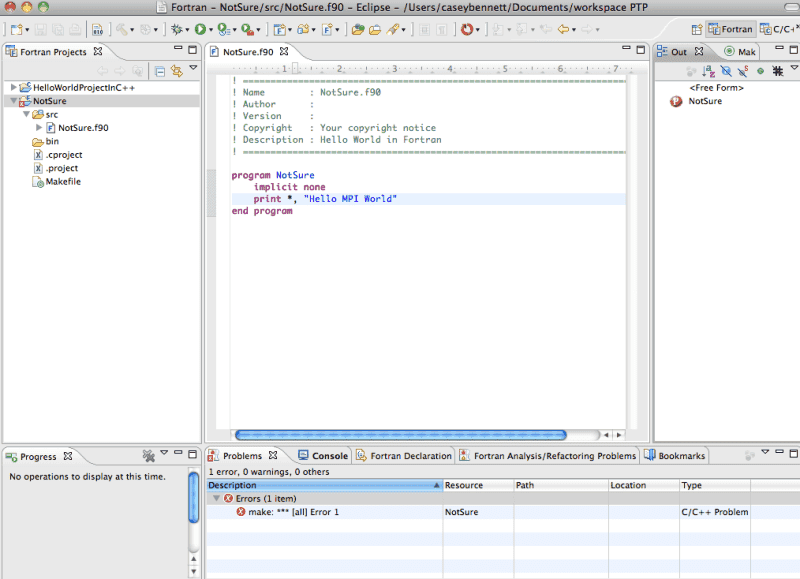Click Collapse All in Fortran Projects
The width and height of the screenshot is (800, 579).
[160, 70]
